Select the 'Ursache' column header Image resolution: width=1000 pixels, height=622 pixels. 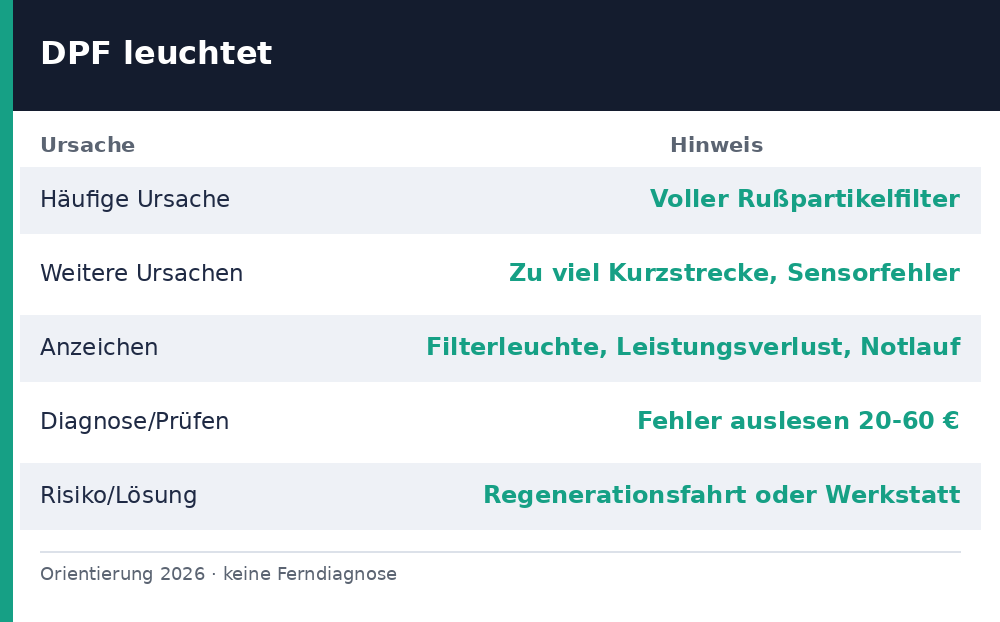(87, 145)
